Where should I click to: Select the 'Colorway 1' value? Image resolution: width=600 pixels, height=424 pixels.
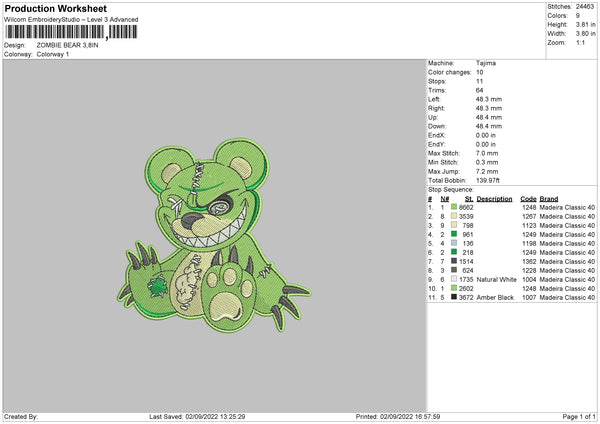(53, 54)
